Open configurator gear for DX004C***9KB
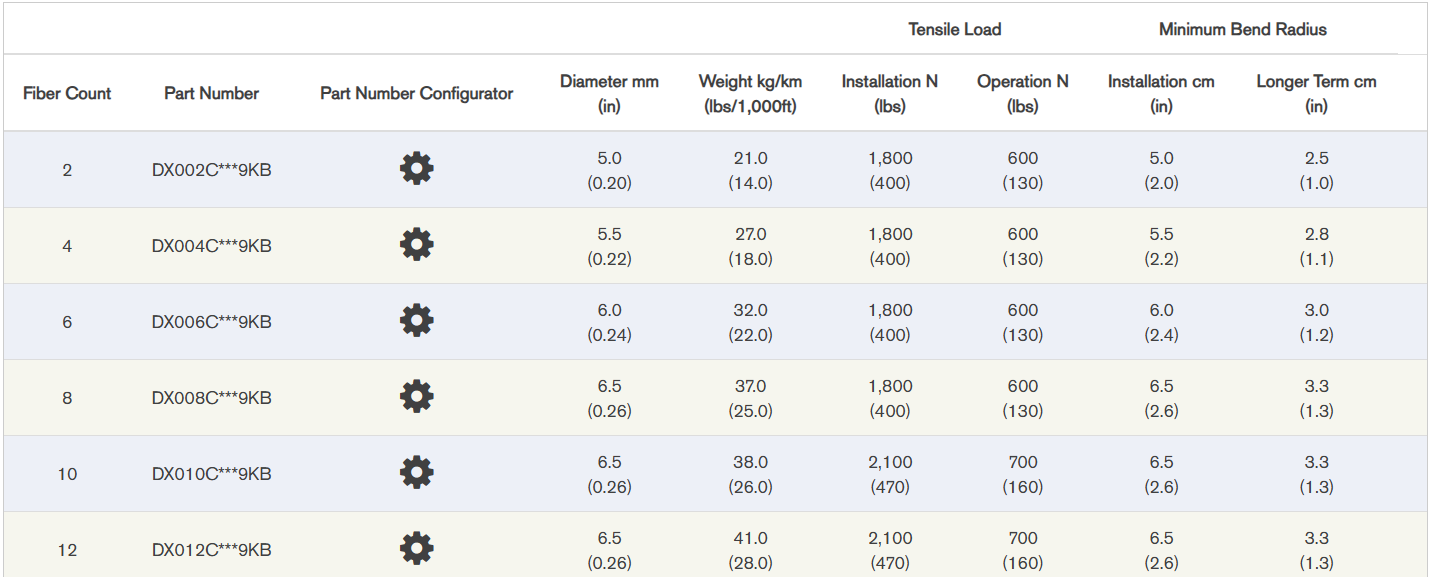Screen dimensions: 1432x578 tap(416, 245)
